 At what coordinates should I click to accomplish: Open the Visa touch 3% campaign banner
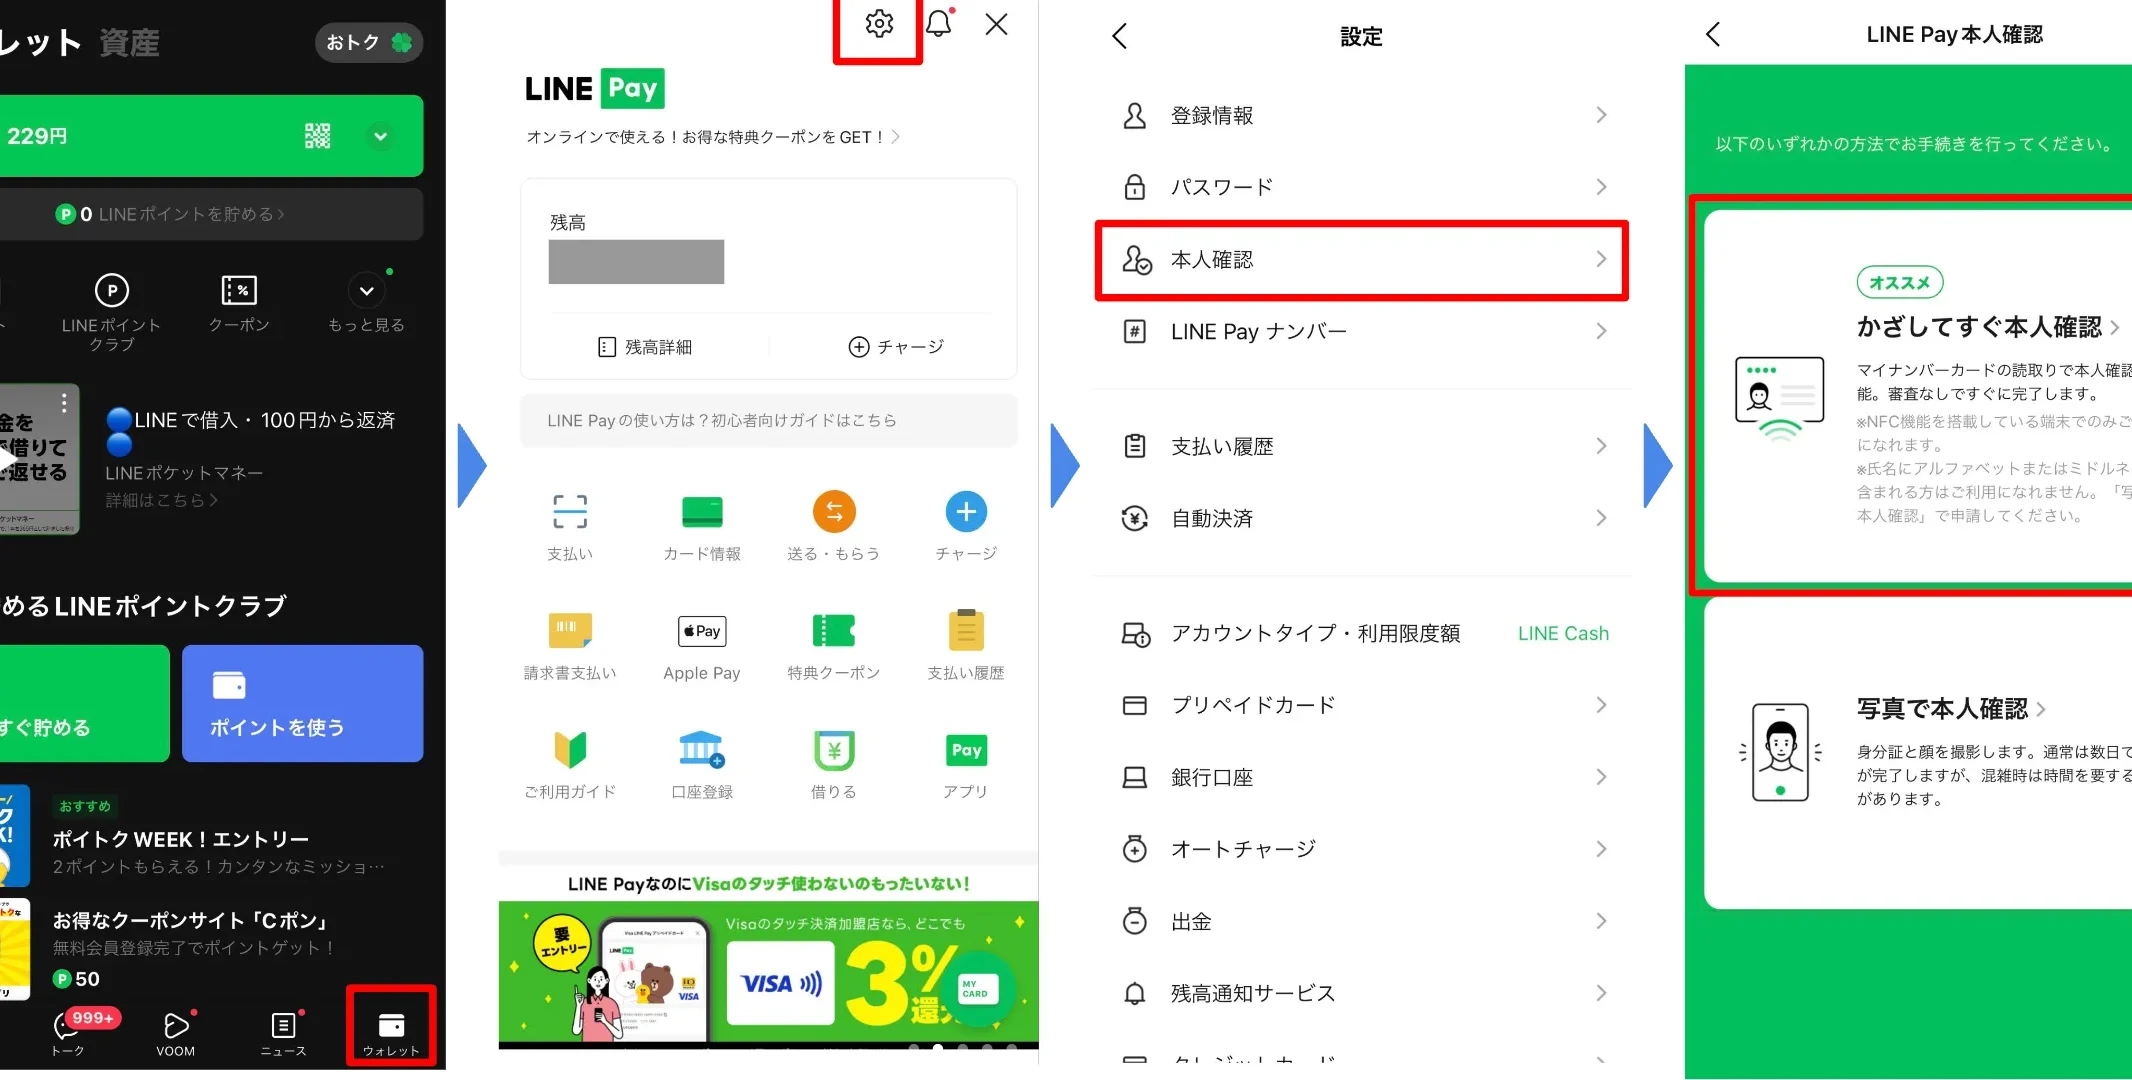pos(768,961)
